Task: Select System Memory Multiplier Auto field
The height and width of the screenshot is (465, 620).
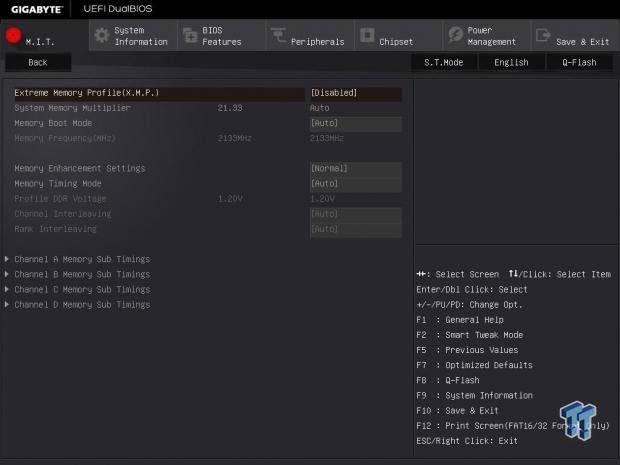Action: click(355, 108)
